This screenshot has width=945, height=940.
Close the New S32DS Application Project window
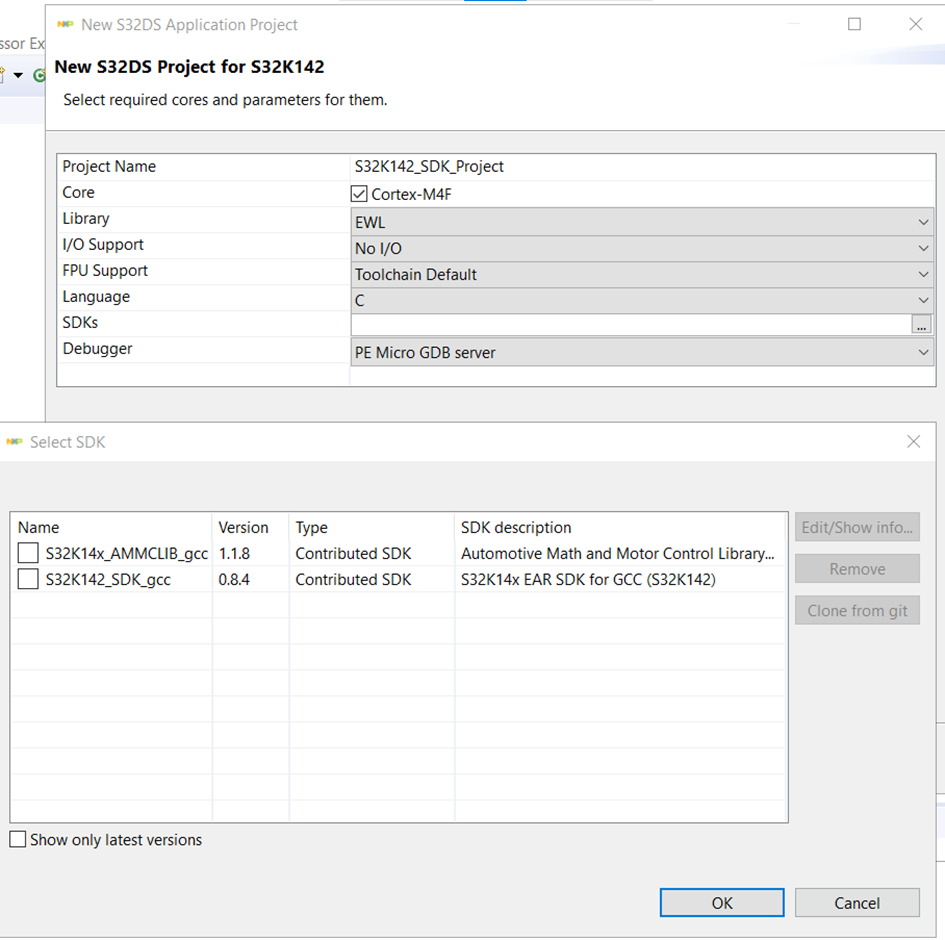pyautogui.click(x=915, y=24)
